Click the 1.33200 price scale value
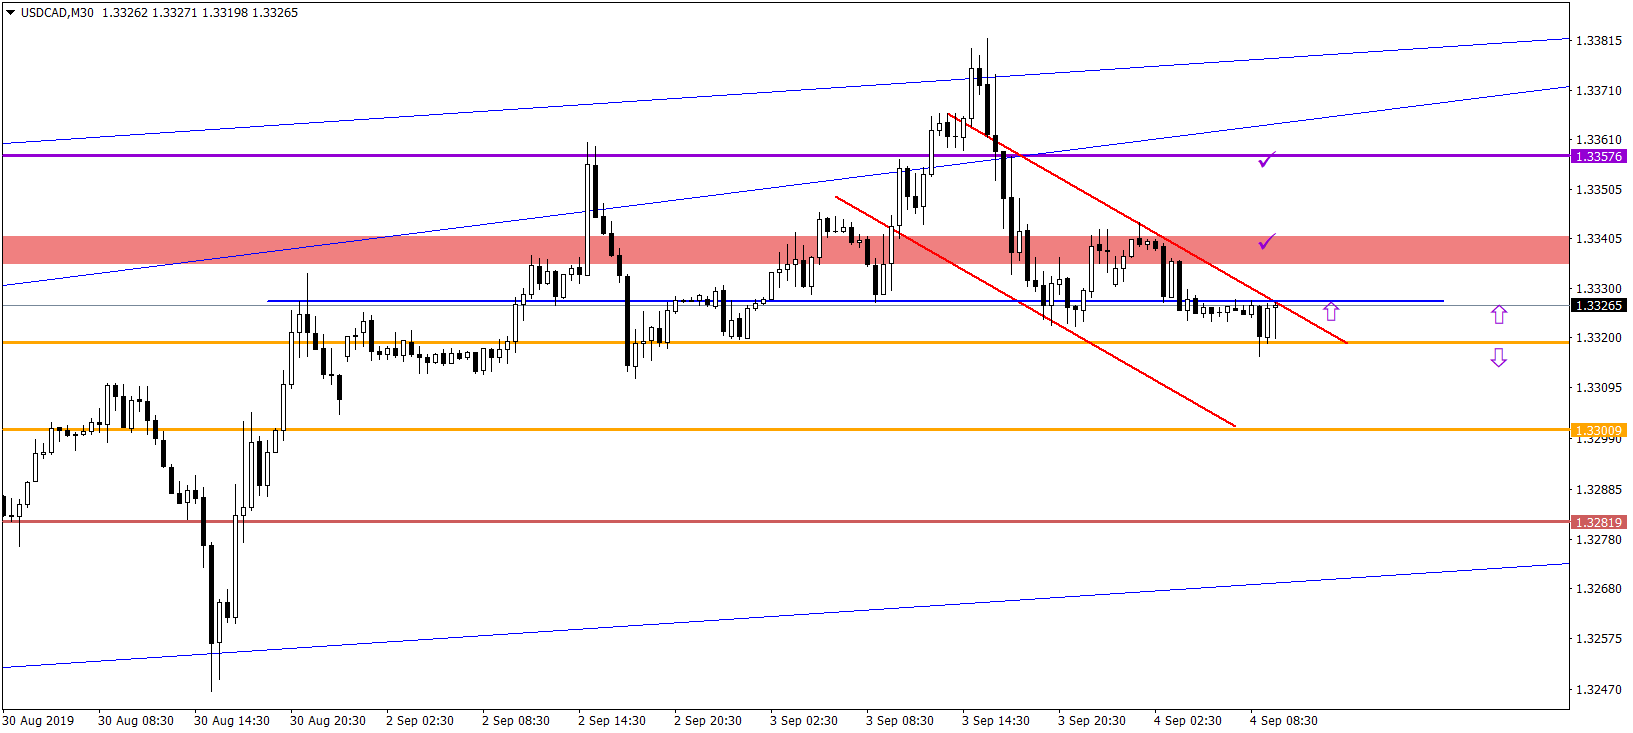Viewport: 1633px width, 733px height. [1598, 338]
